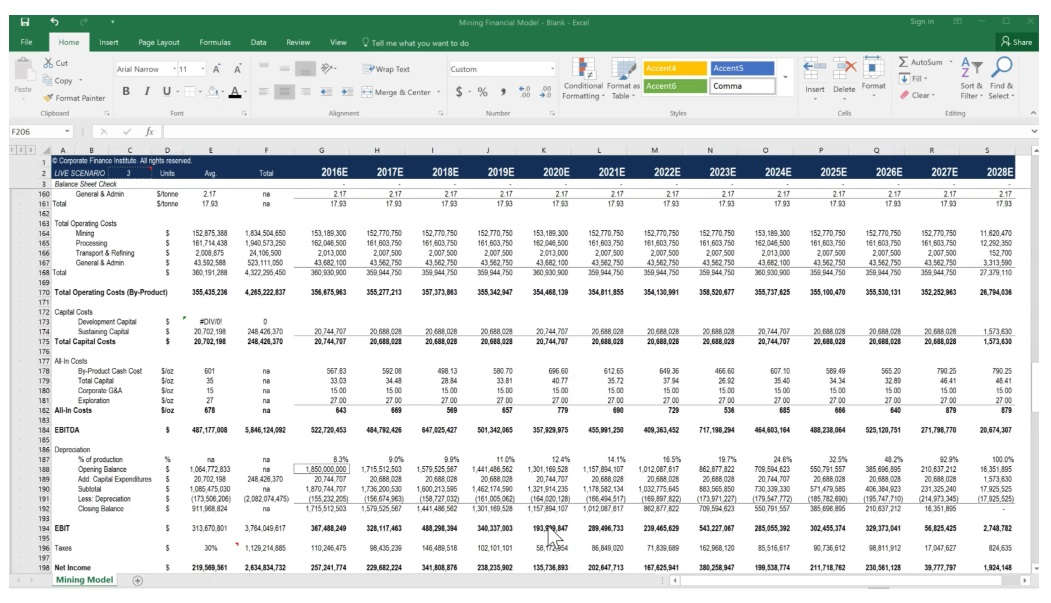
Task: Apply the Accent4 orange cell style
Action: pyautogui.click(x=674, y=68)
